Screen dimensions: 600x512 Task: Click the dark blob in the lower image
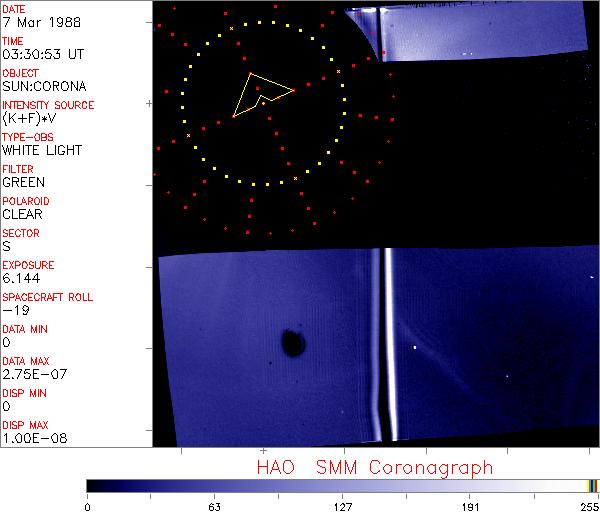tap(293, 343)
